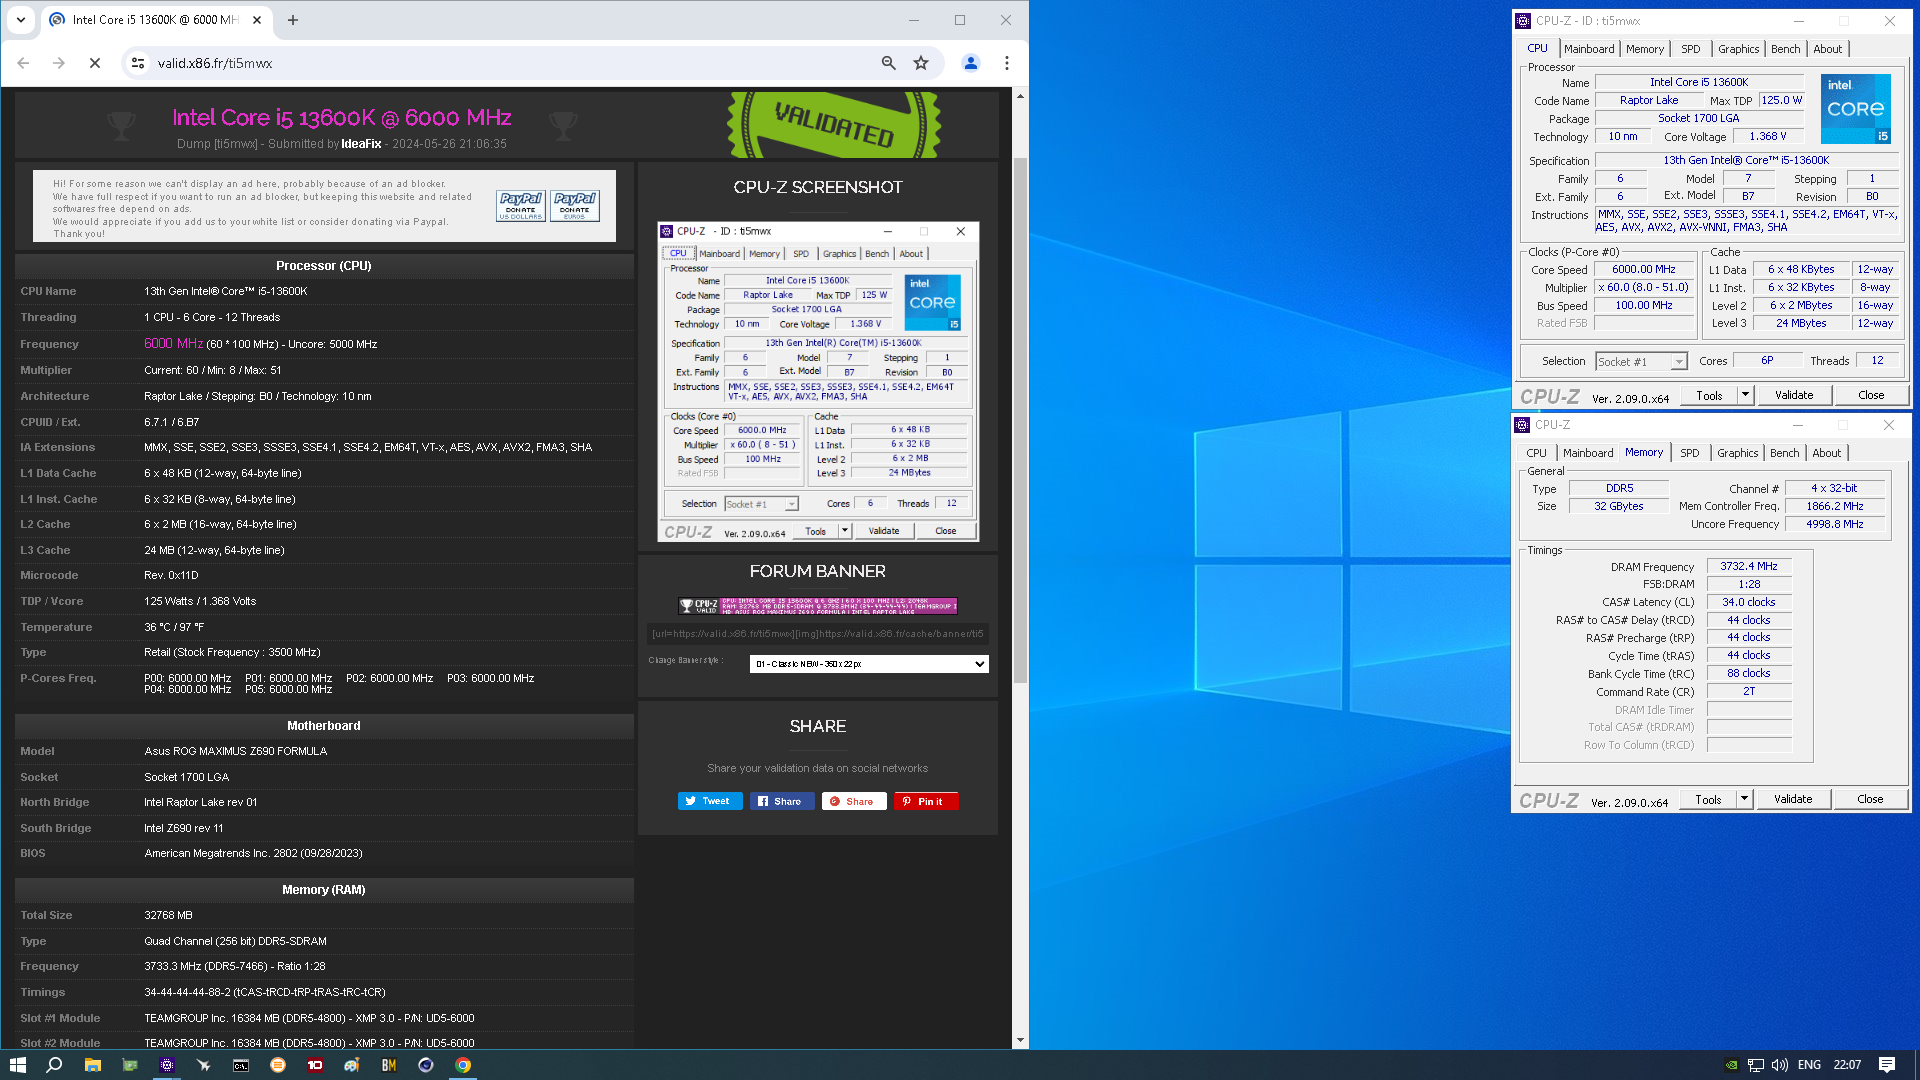Click PayPal donate Euros button

[x=575, y=206]
